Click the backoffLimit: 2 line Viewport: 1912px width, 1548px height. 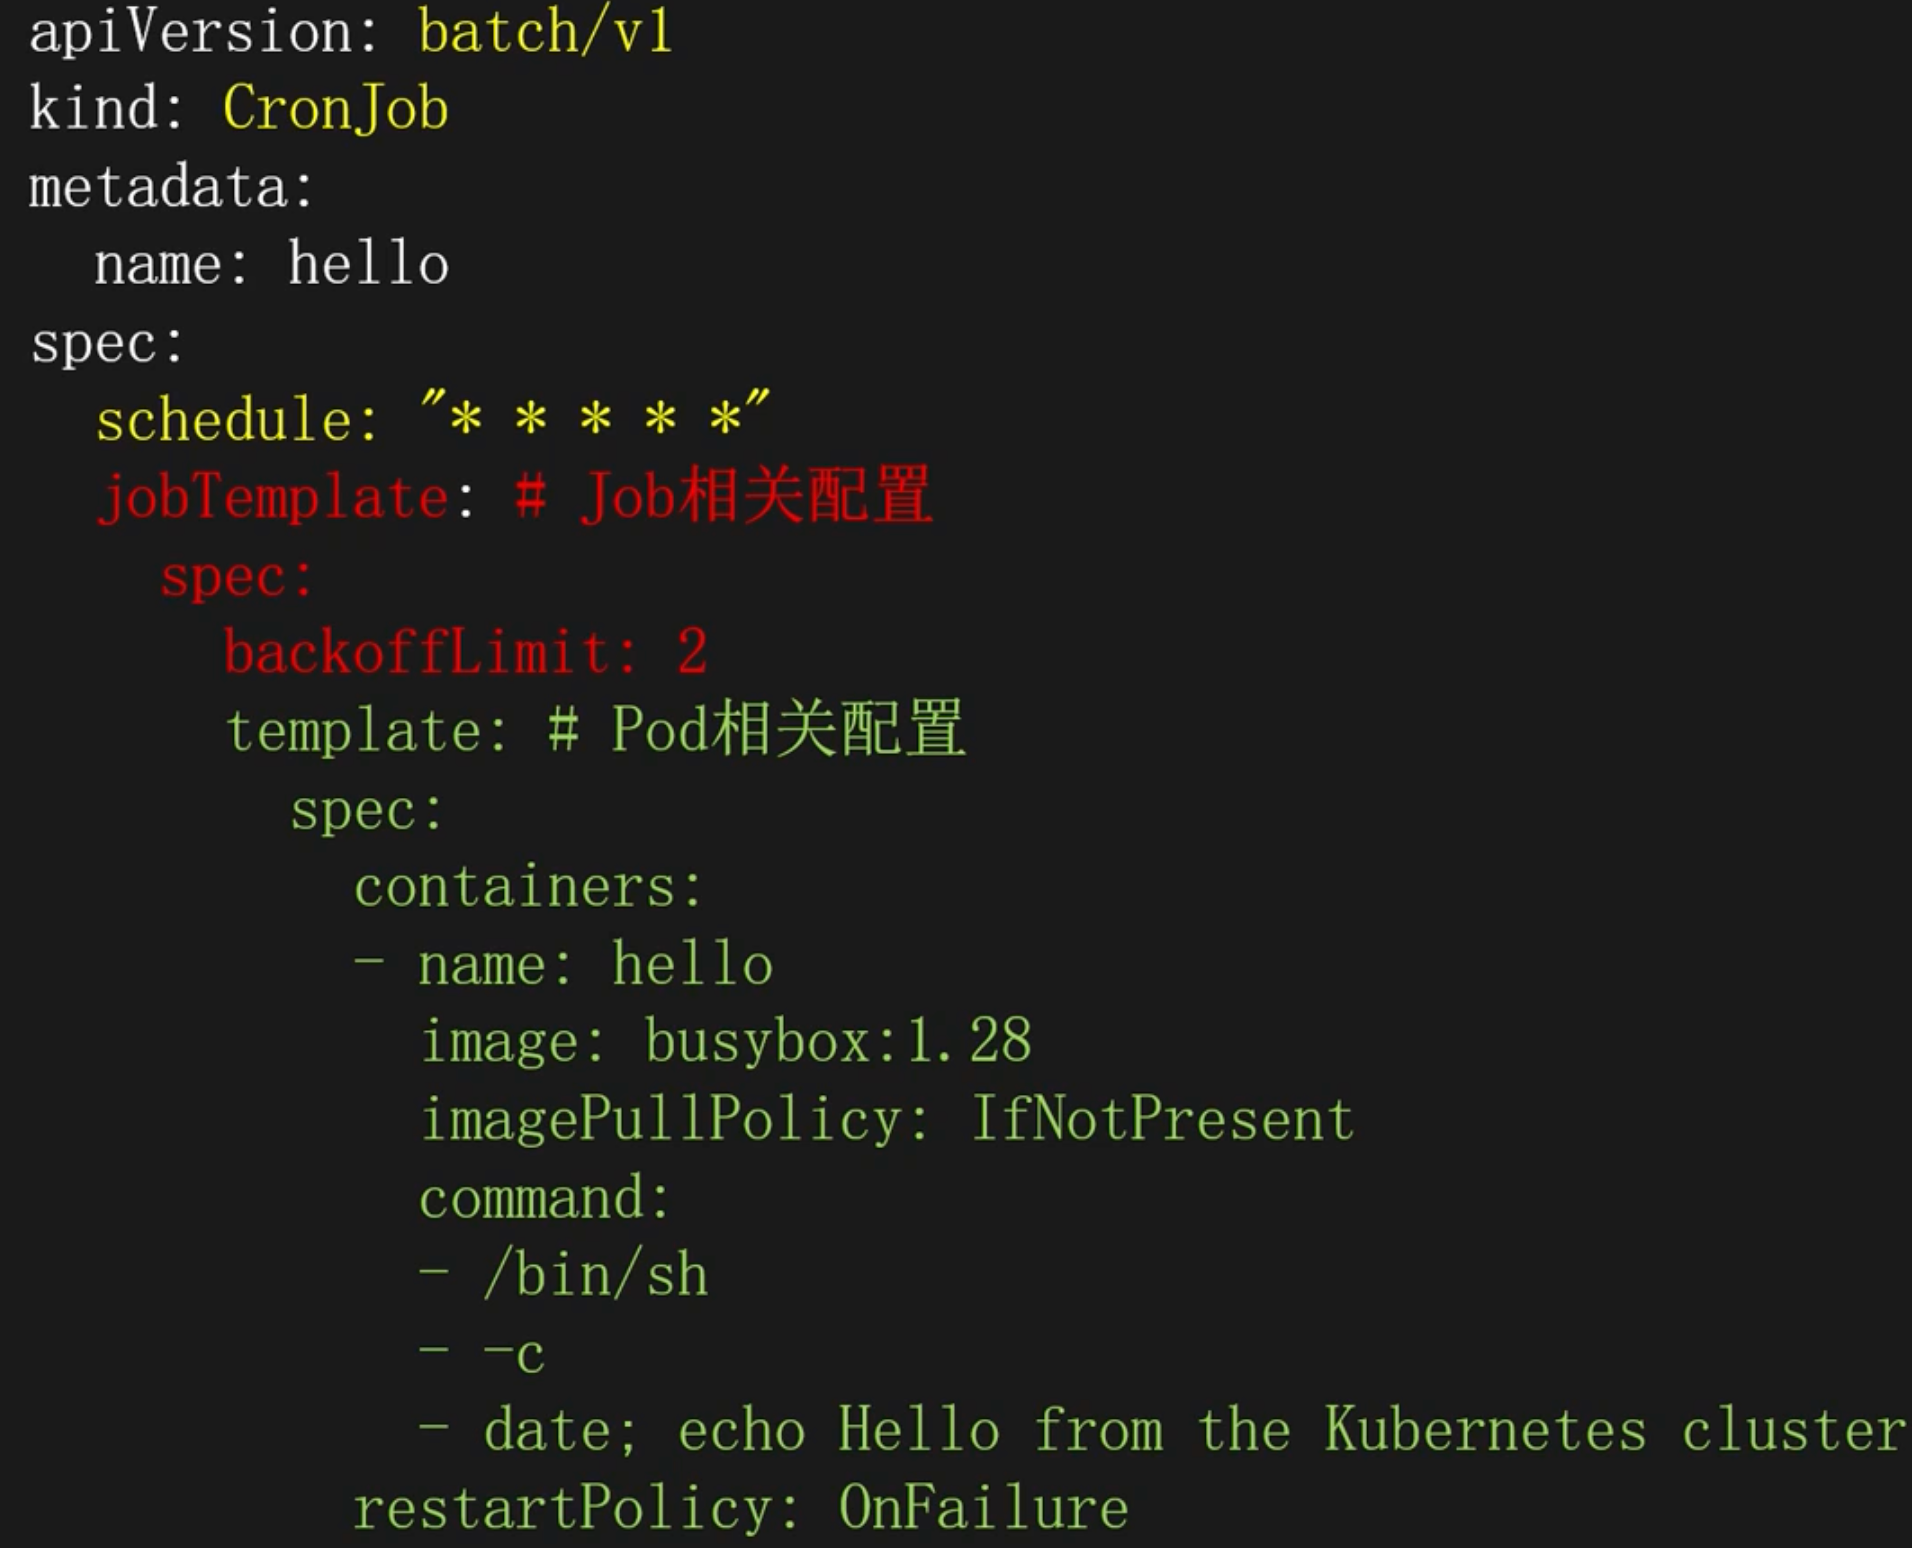pyautogui.click(x=465, y=653)
